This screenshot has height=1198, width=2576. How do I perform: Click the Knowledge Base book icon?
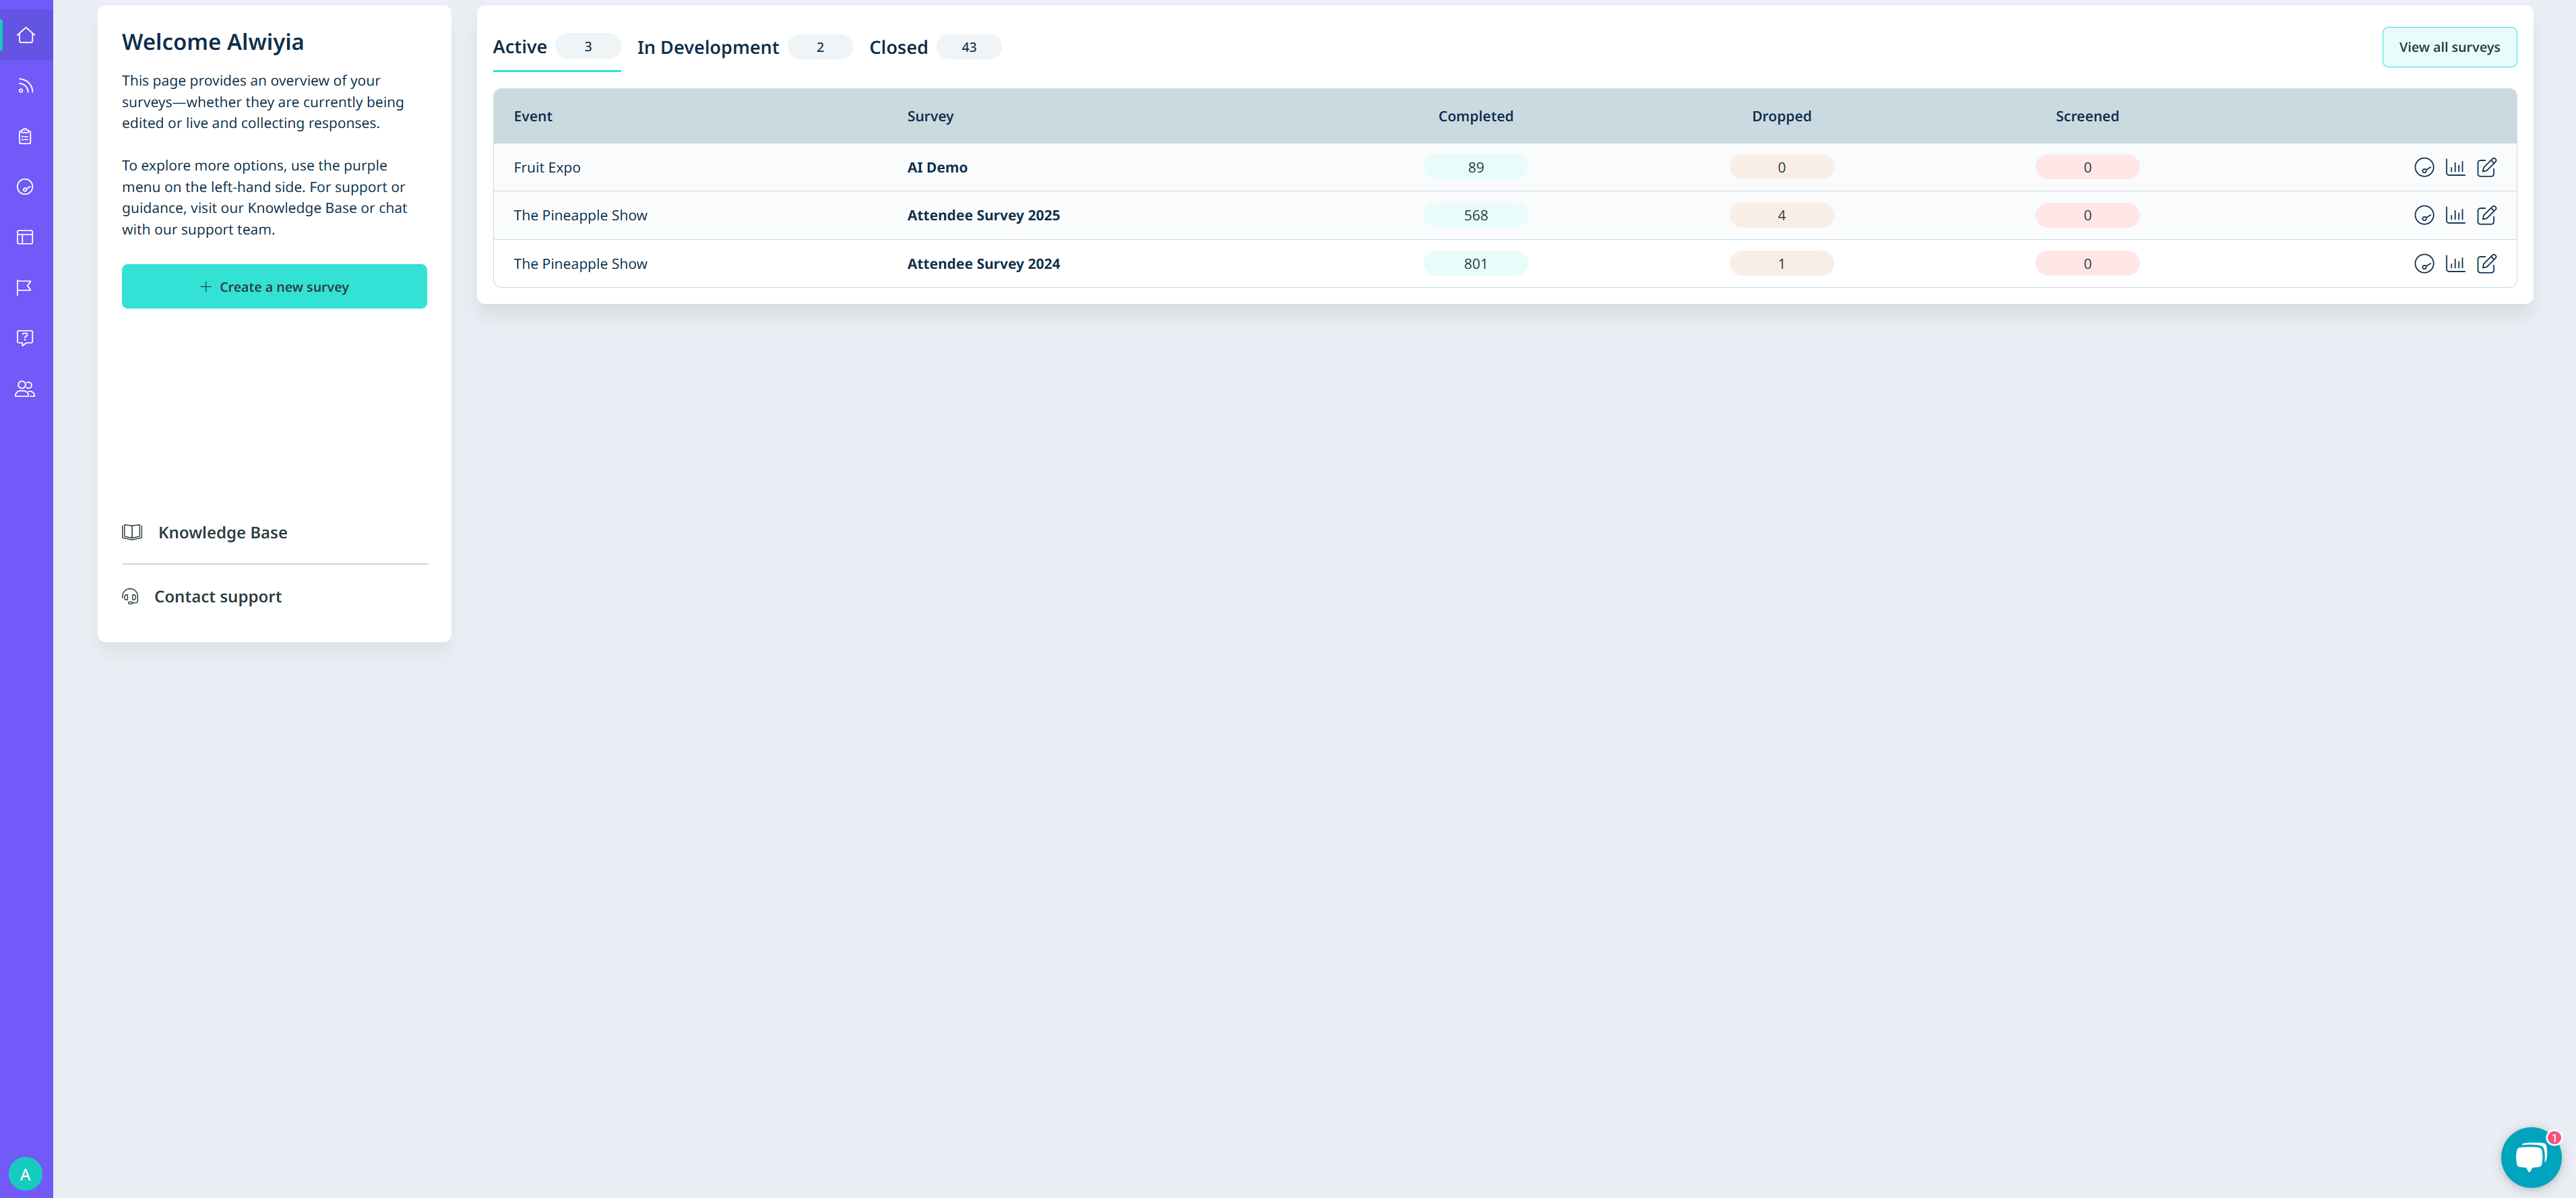pyautogui.click(x=132, y=532)
